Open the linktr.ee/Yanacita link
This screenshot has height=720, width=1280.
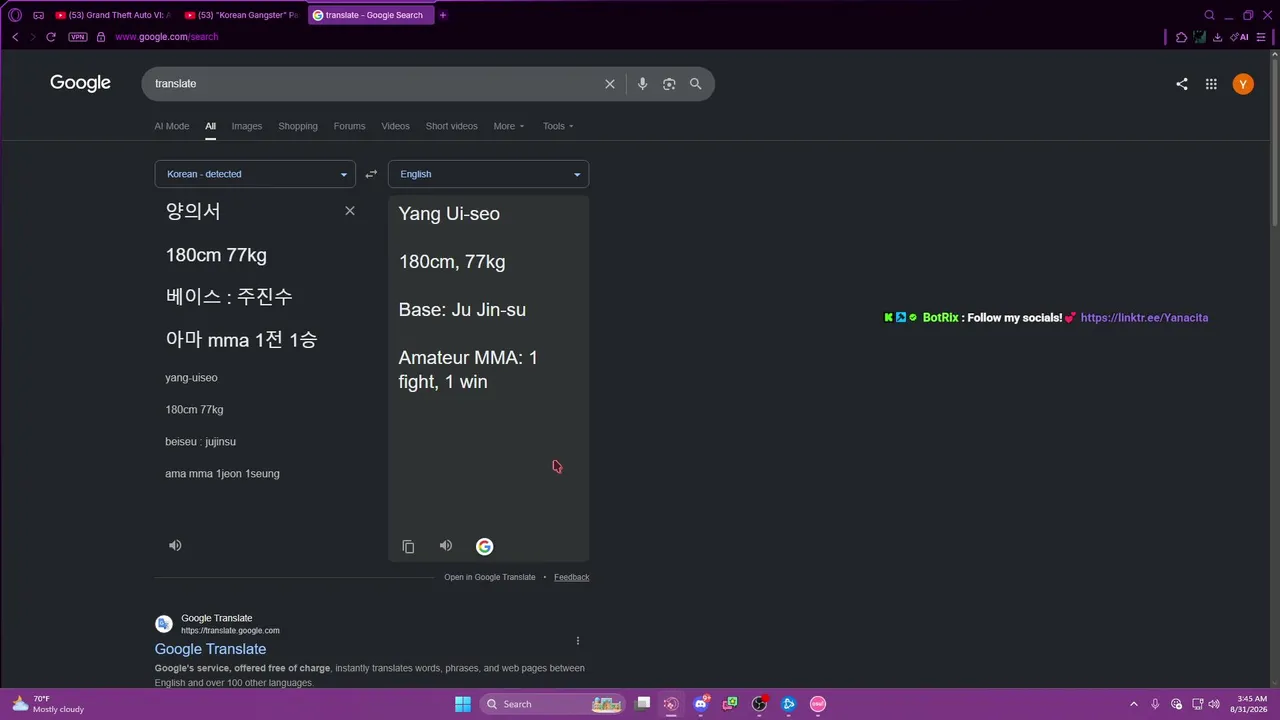pyautogui.click(x=1144, y=318)
